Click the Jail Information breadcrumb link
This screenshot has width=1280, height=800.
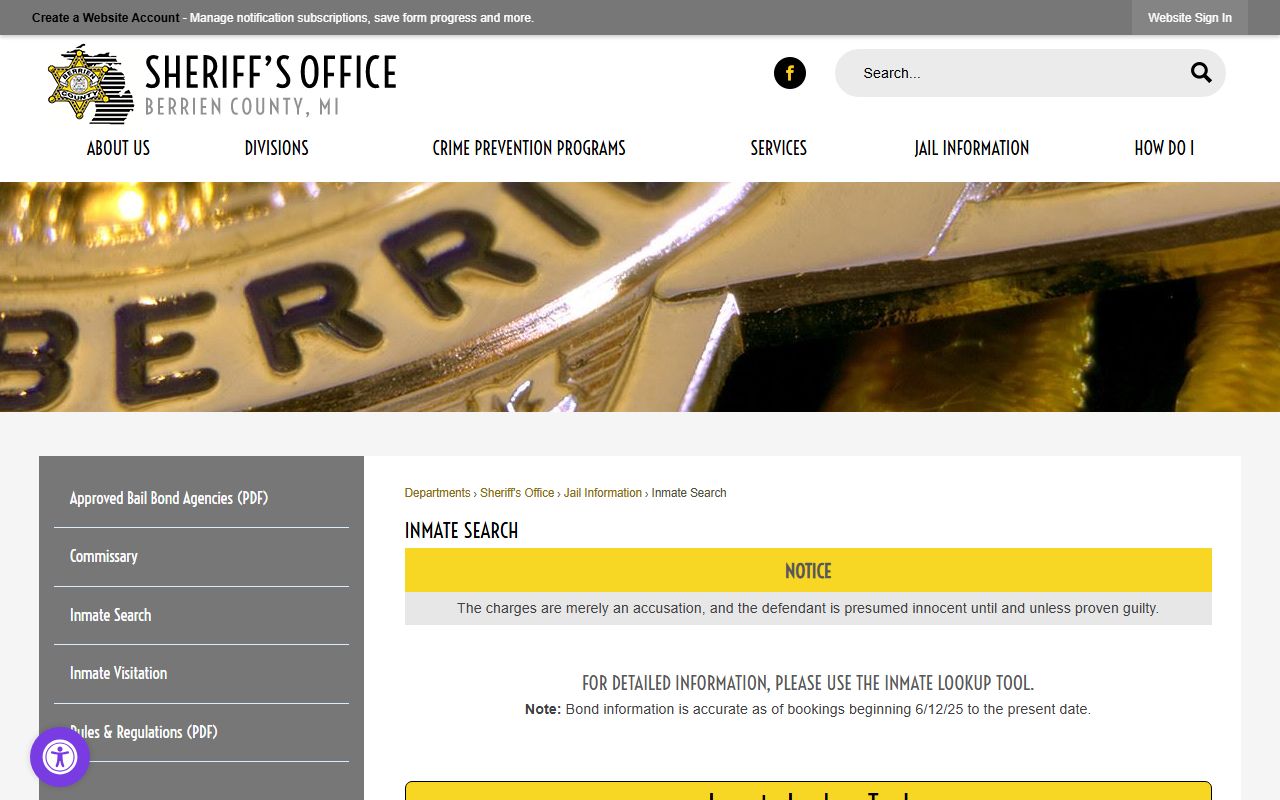[602, 493]
